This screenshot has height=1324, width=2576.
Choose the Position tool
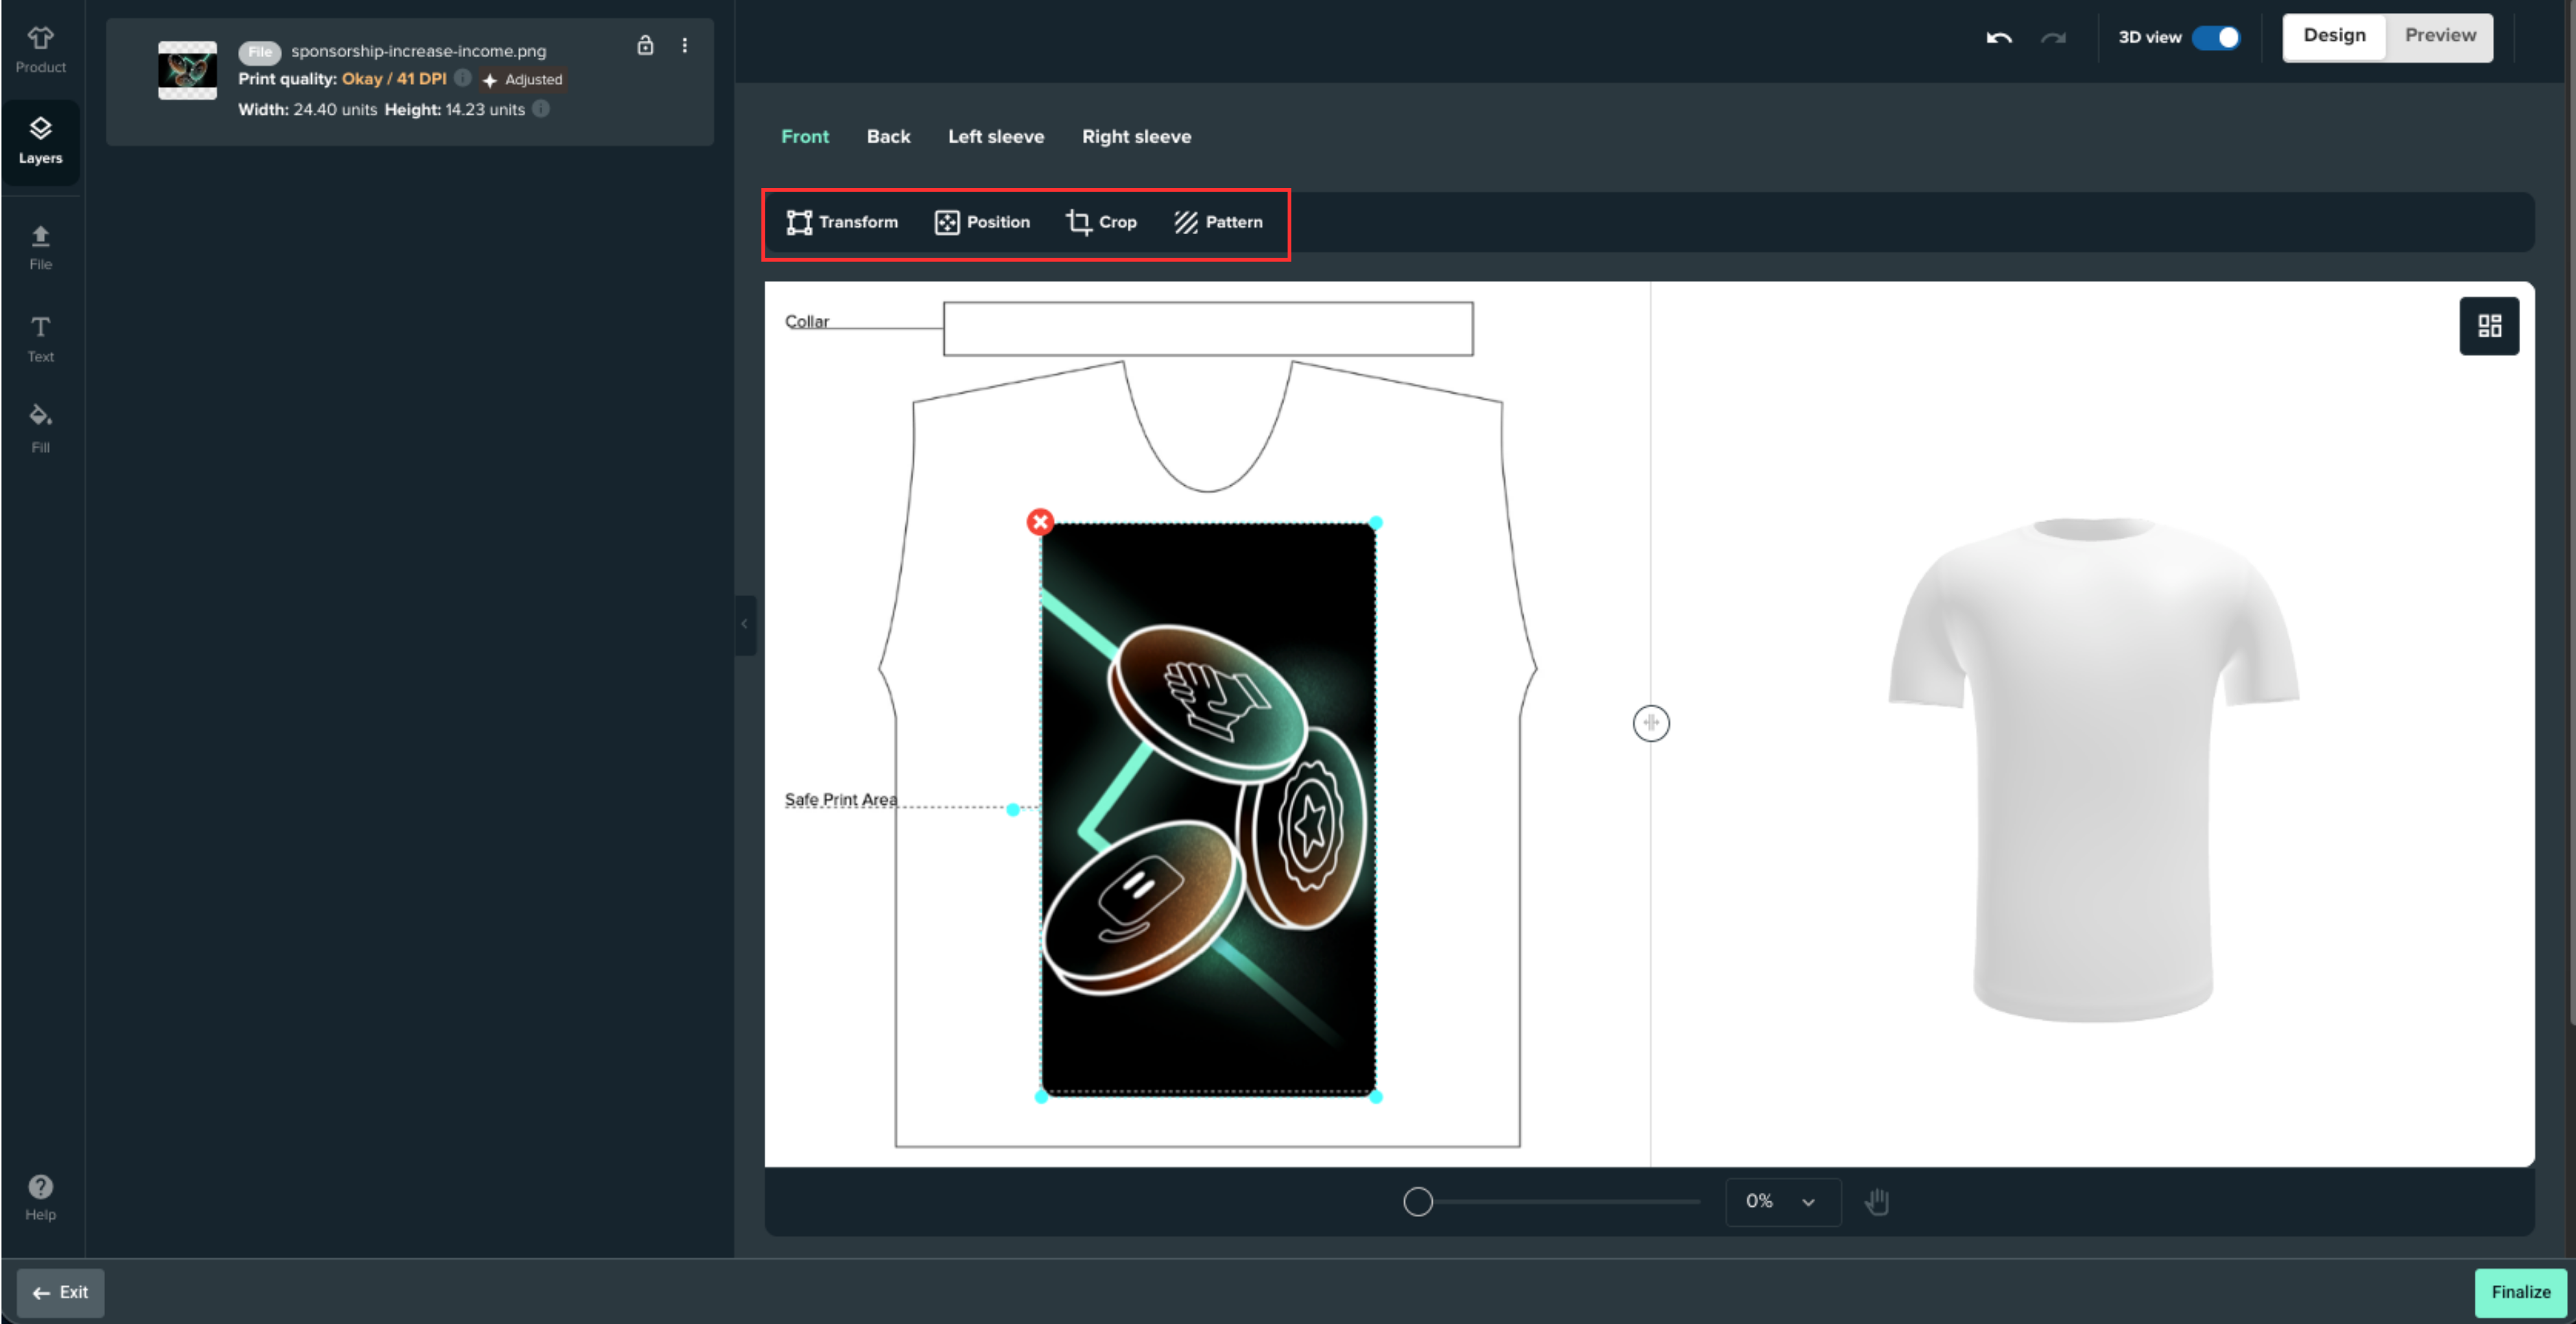[982, 222]
